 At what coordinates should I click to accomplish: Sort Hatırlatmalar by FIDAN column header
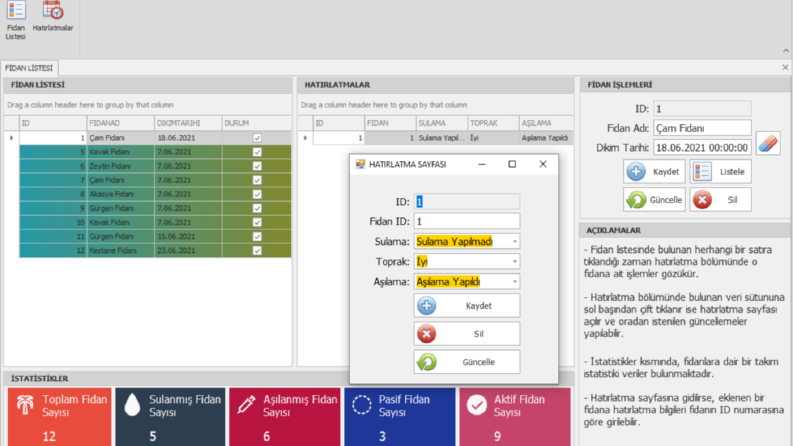click(390, 123)
